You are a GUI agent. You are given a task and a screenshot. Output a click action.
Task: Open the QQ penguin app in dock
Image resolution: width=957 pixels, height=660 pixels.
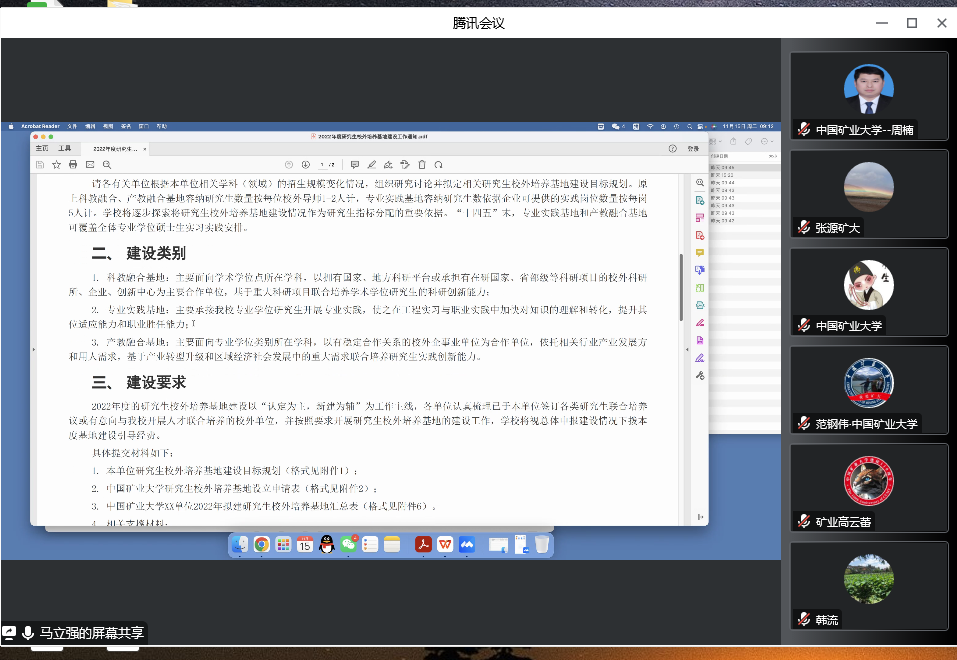coord(326,544)
